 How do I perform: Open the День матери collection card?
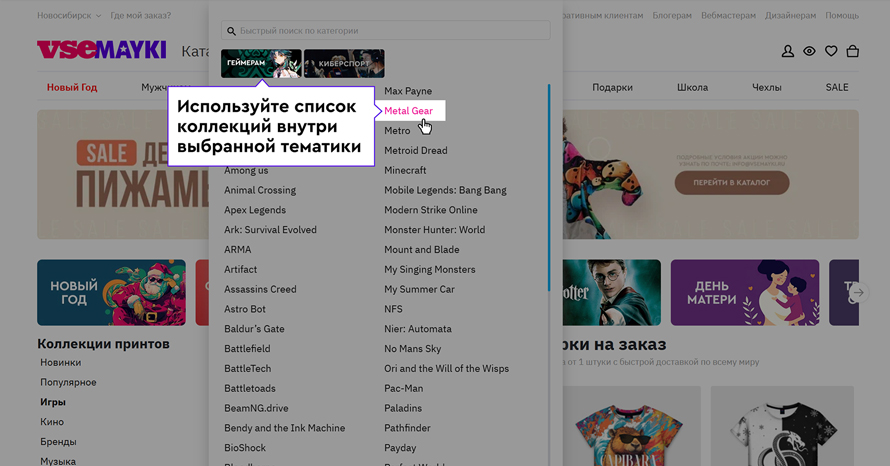(x=745, y=293)
